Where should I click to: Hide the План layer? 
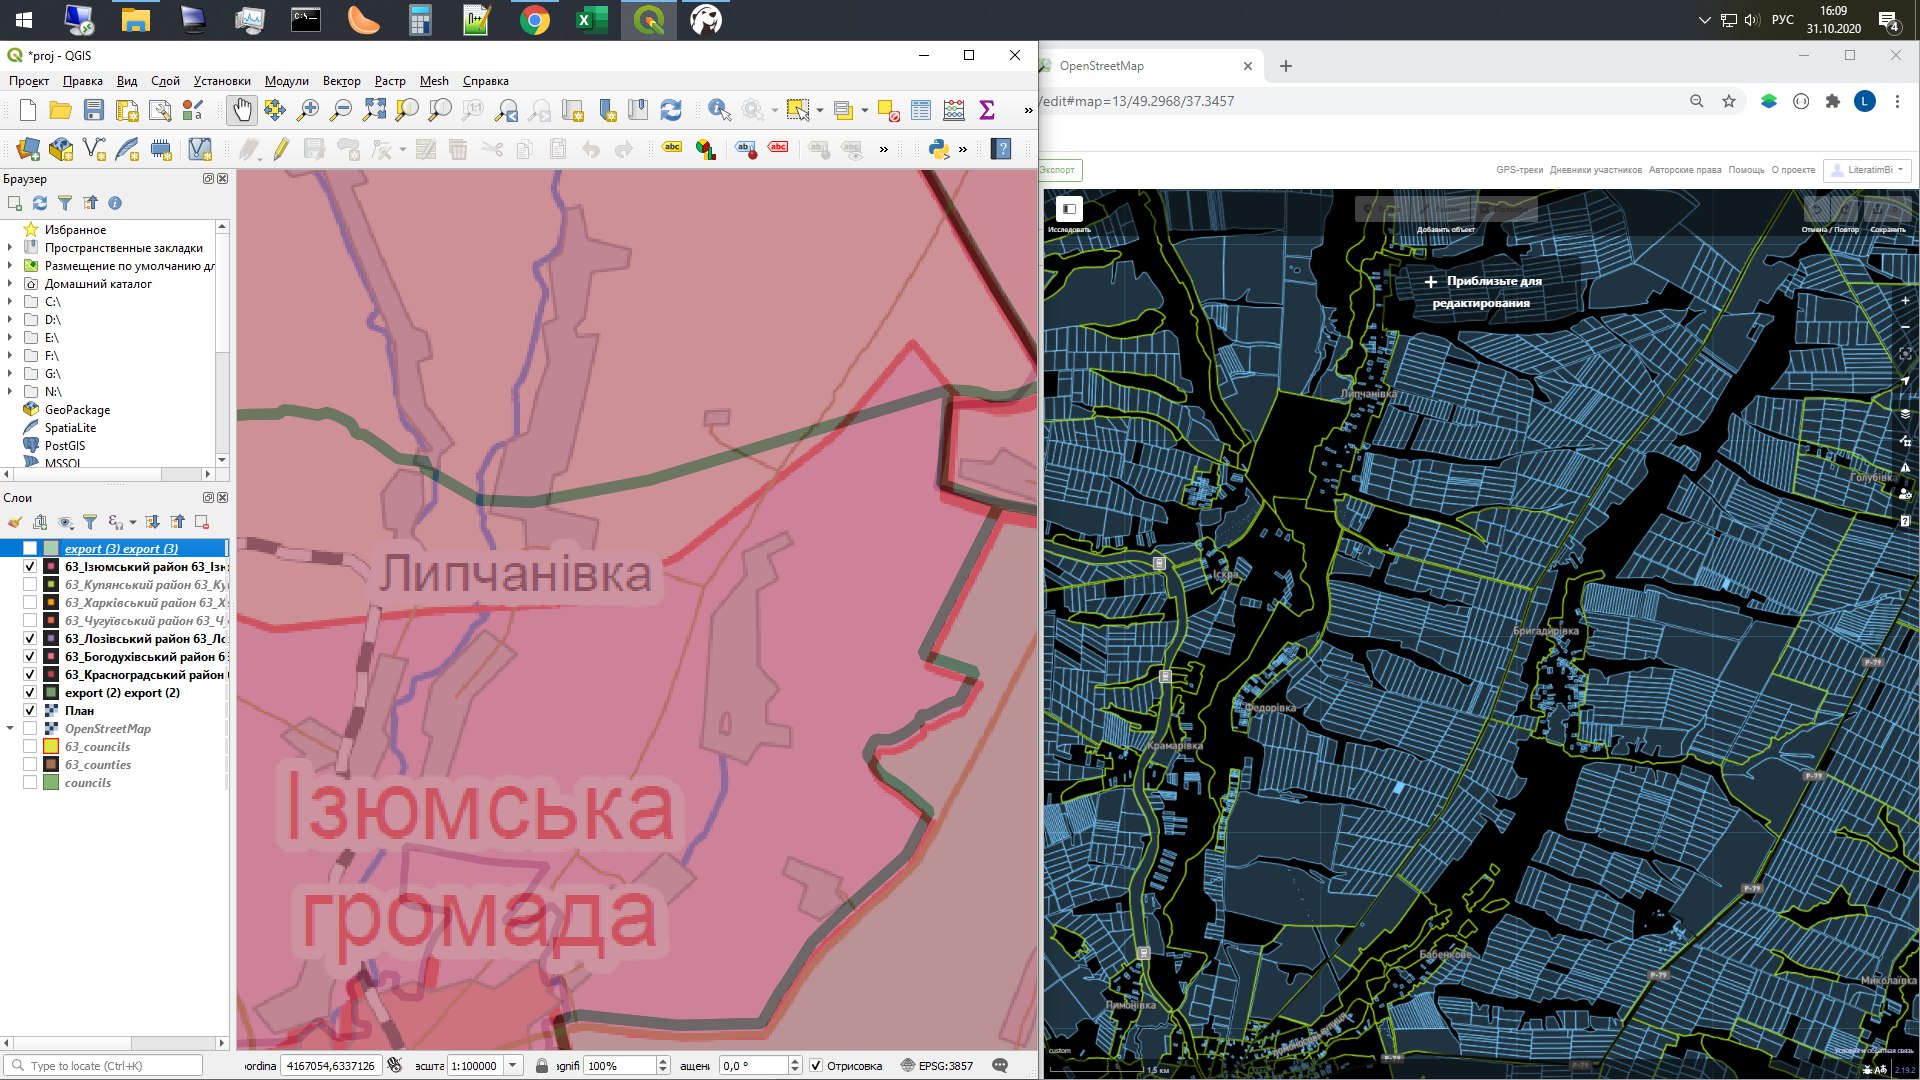(30, 710)
